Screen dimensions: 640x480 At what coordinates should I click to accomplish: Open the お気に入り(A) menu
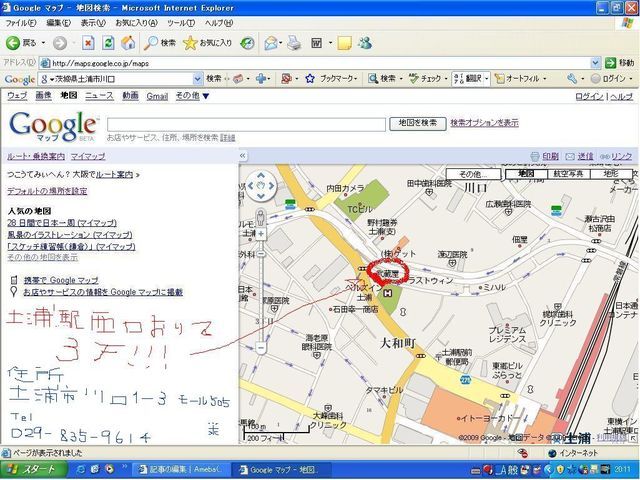[135, 22]
